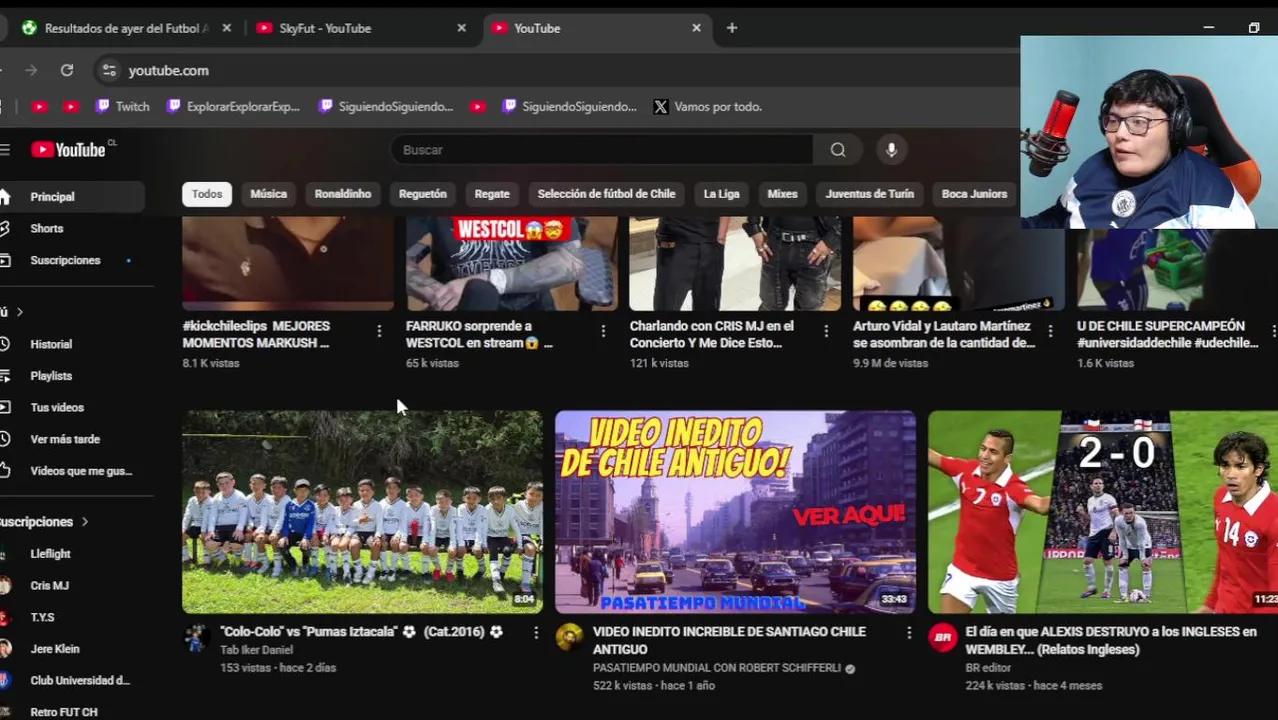
Task: Expand the Tú section chevron
Action: pyautogui.click(x=19, y=312)
